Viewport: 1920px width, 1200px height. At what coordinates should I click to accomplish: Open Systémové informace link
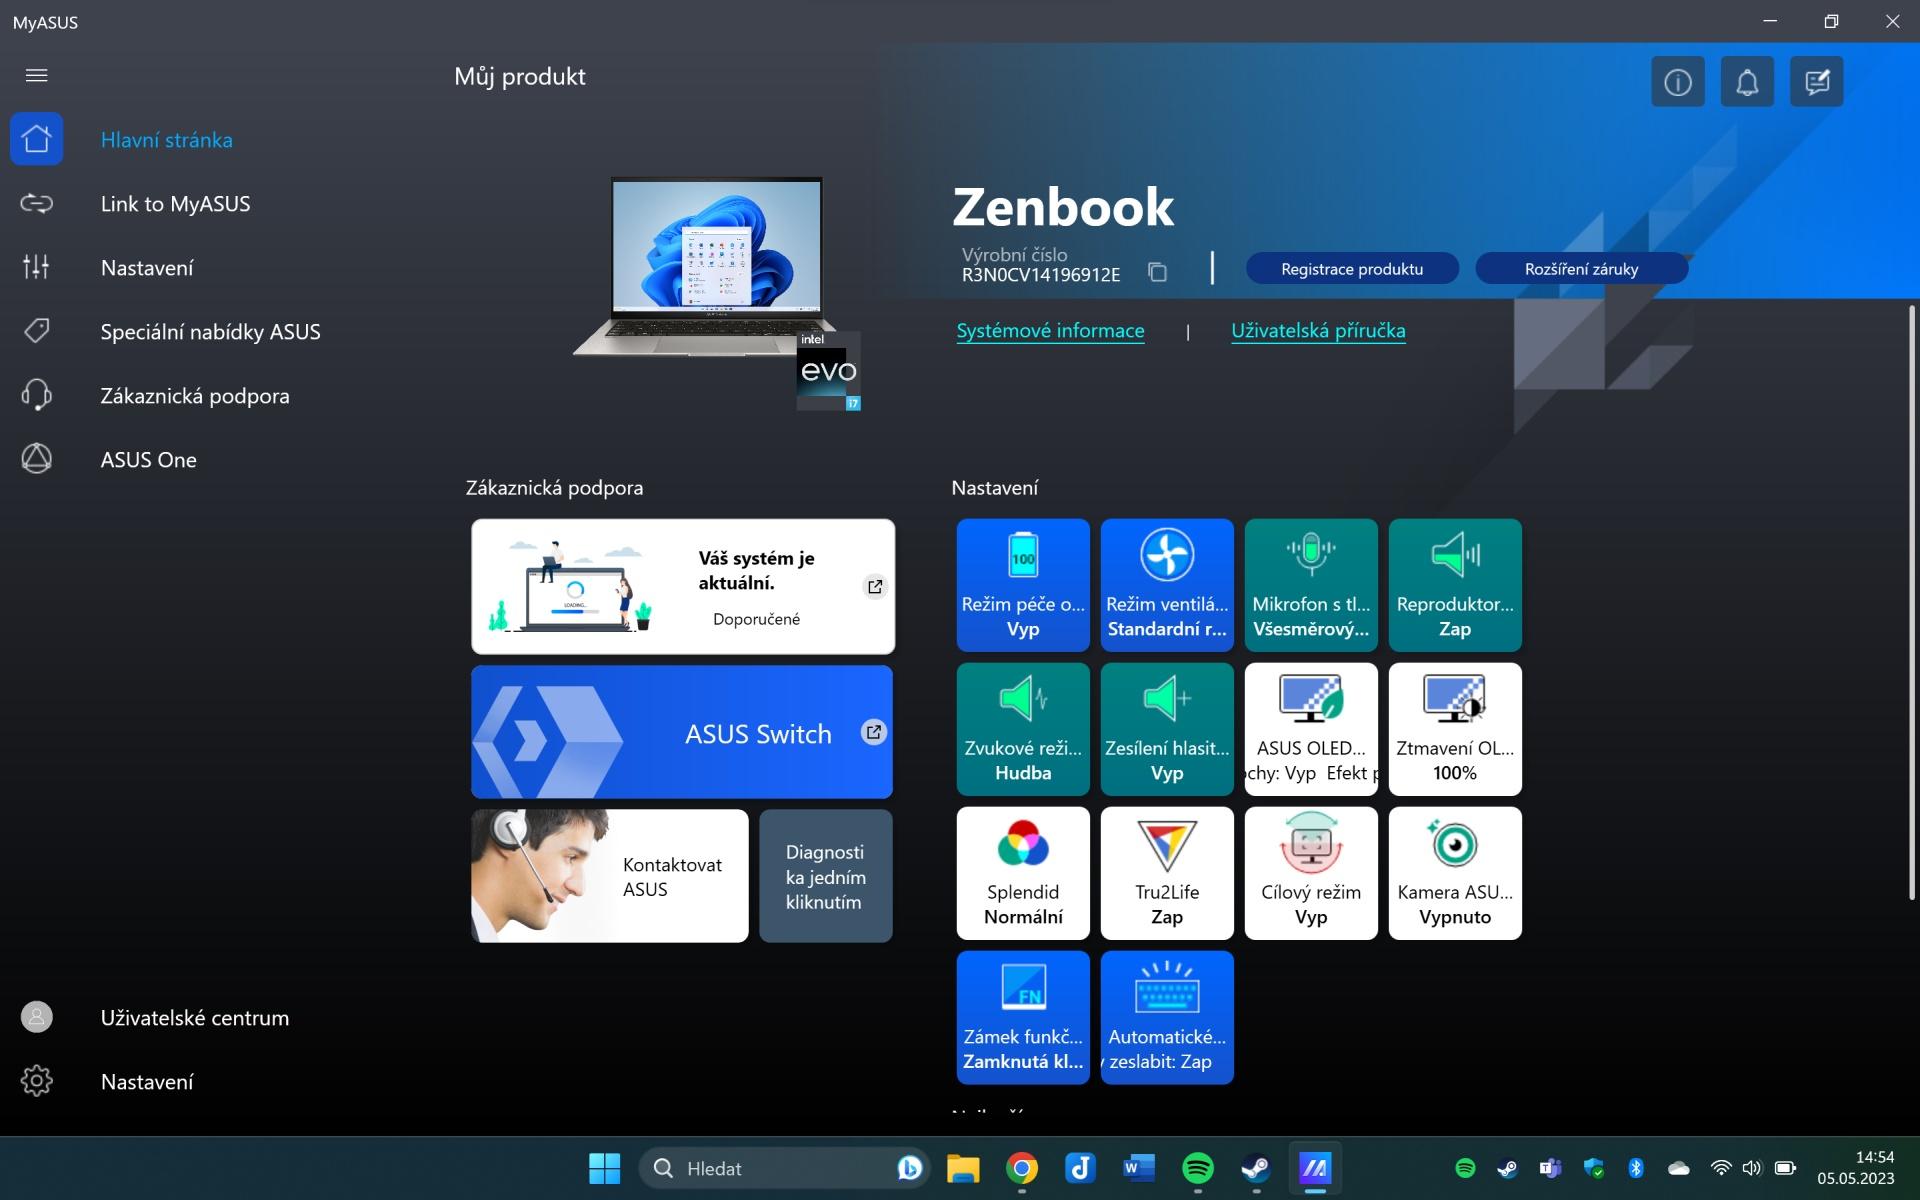(1050, 331)
